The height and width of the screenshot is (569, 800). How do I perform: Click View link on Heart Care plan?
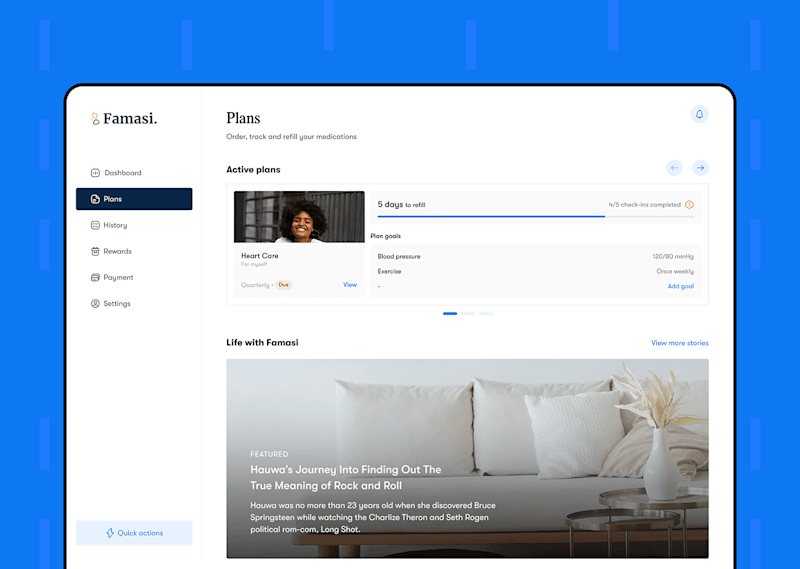pos(350,285)
